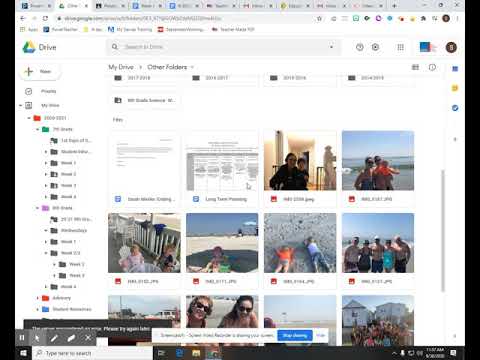
Task: Open the Windows notification center
Action: [x=453, y=353]
